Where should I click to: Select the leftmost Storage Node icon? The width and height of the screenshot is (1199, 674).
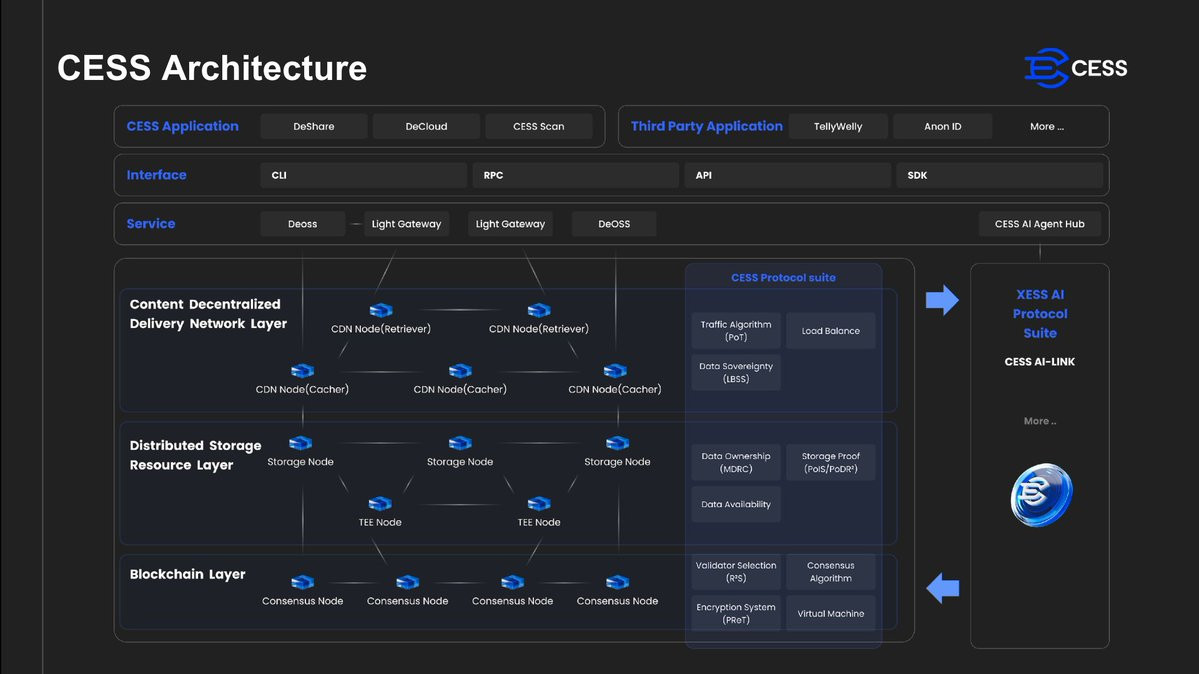[x=301, y=443]
